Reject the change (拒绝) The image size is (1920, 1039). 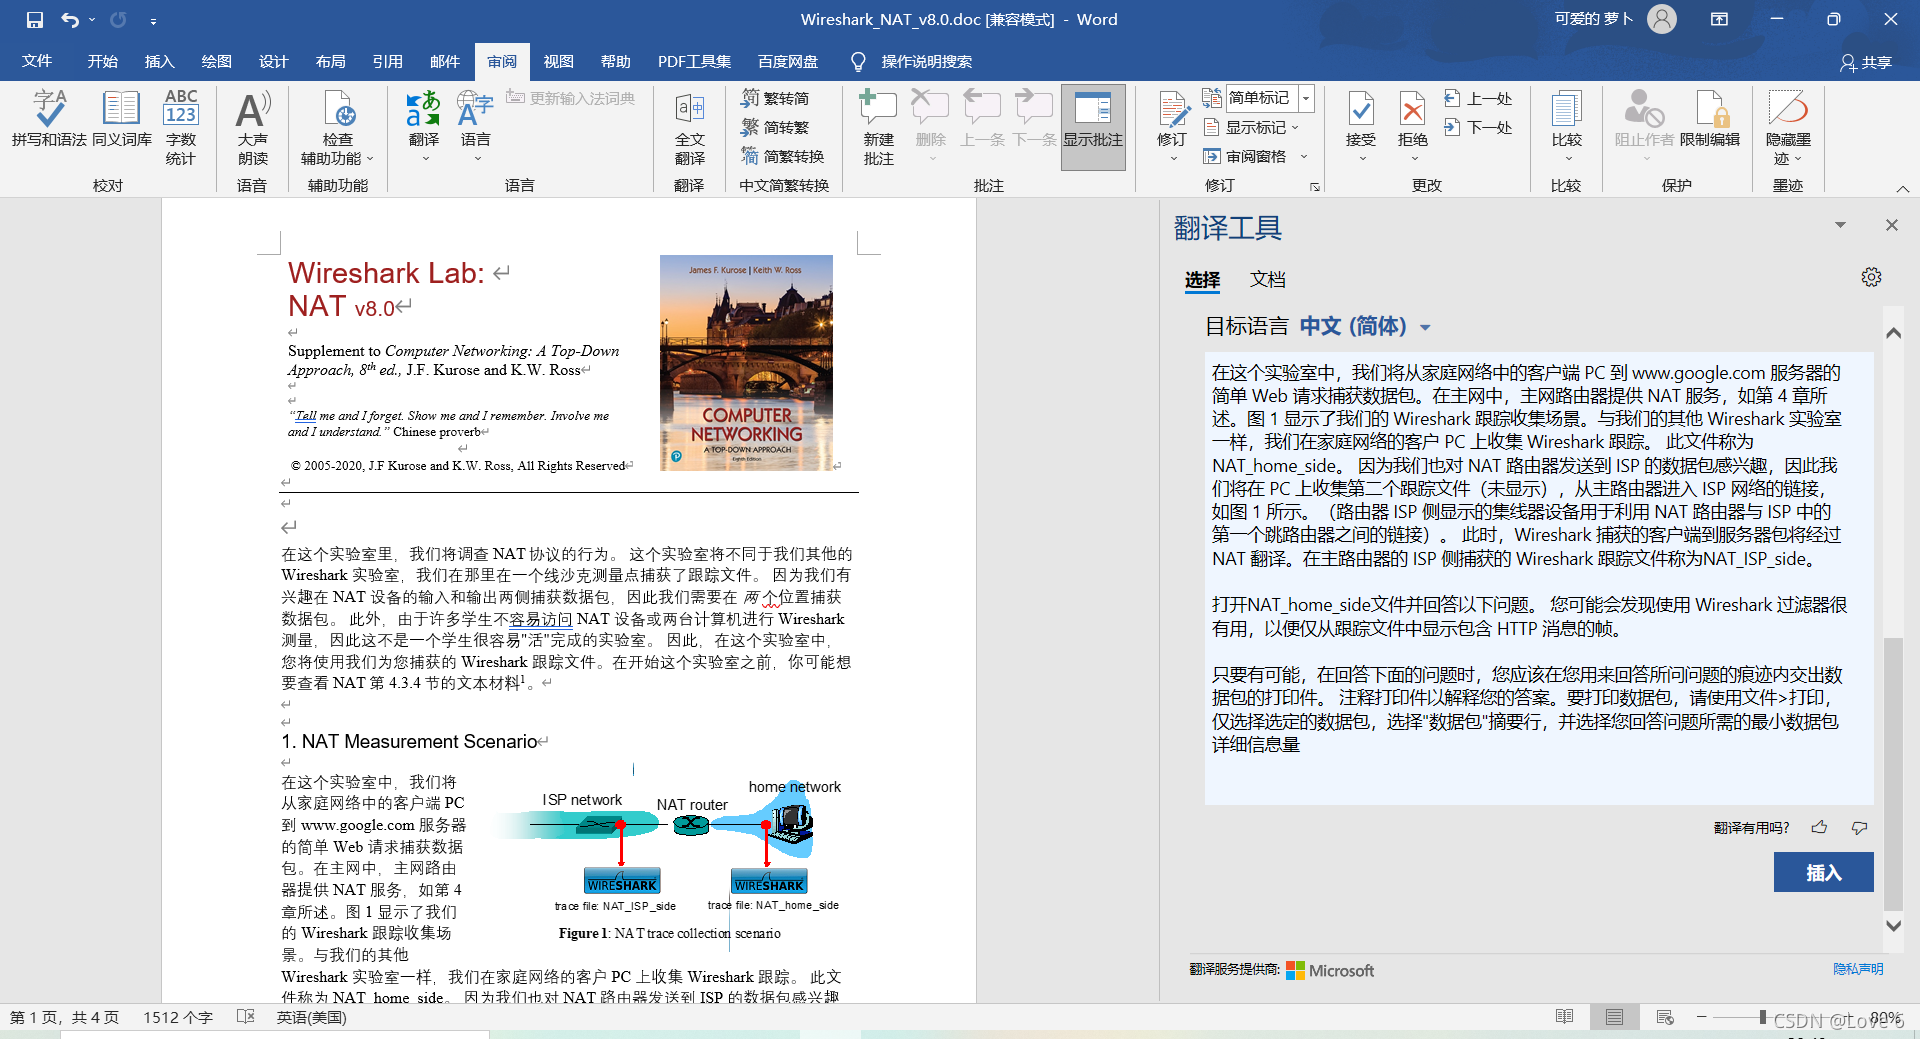(x=1413, y=128)
